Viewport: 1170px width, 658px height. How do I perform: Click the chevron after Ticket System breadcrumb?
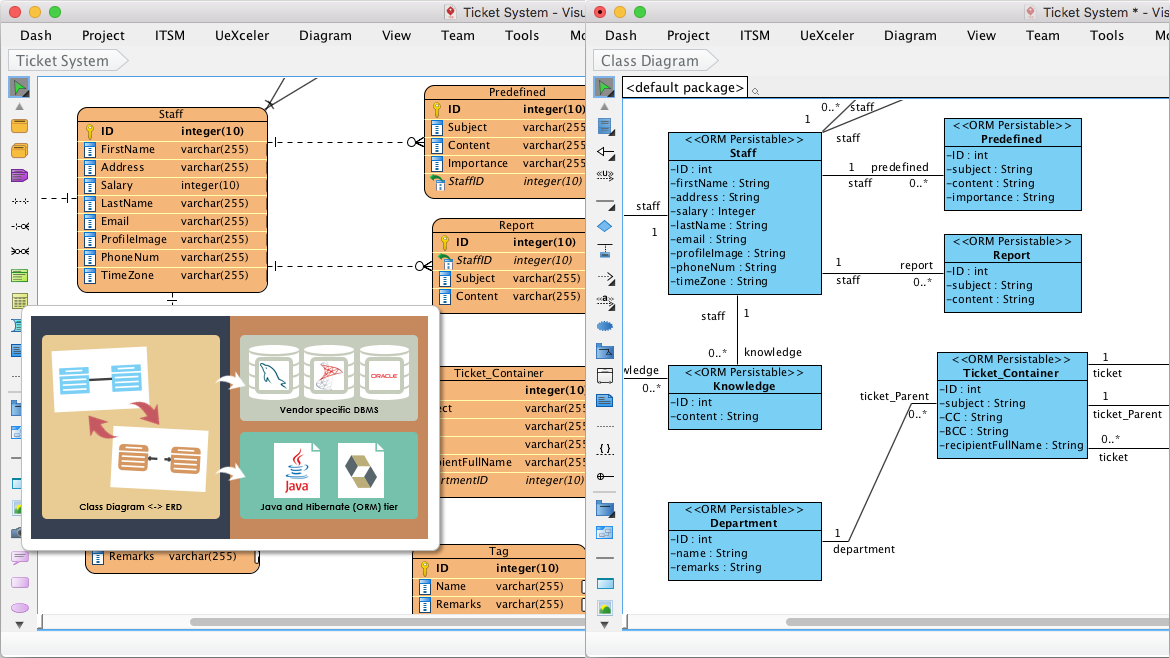(123, 60)
